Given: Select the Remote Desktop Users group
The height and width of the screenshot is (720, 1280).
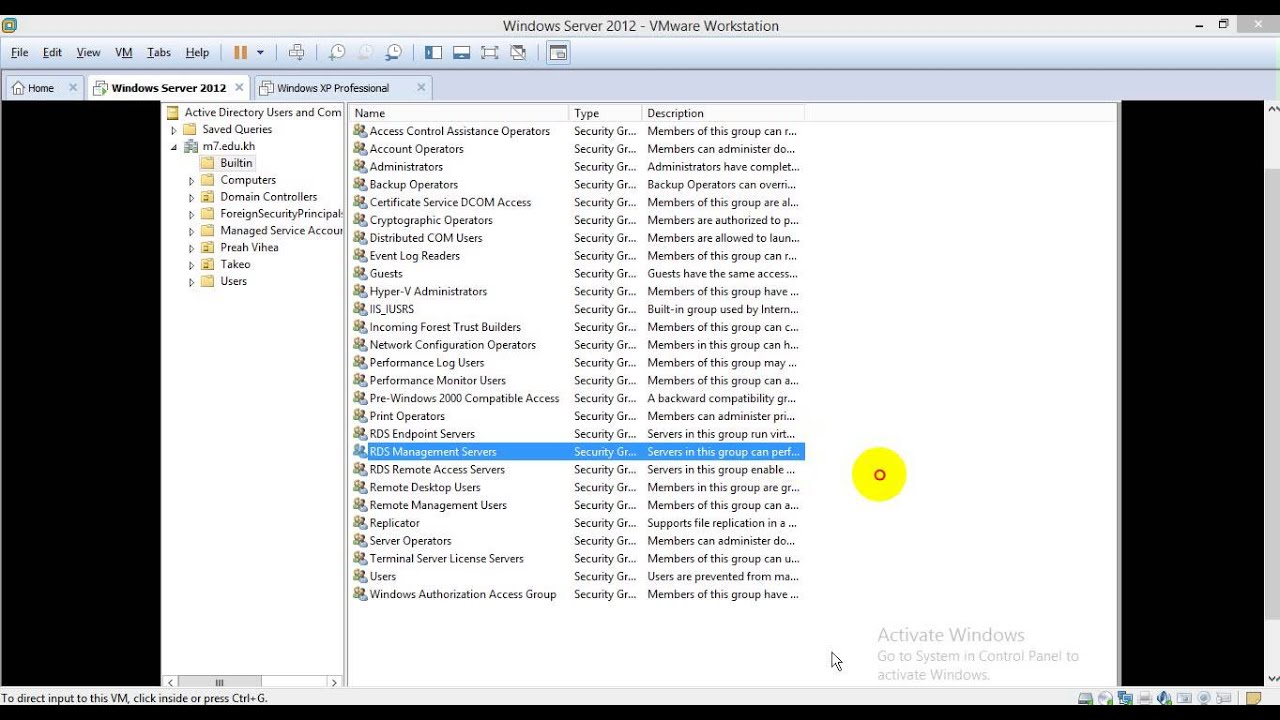Looking at the screenshot, I should click(x=577, y=488).
